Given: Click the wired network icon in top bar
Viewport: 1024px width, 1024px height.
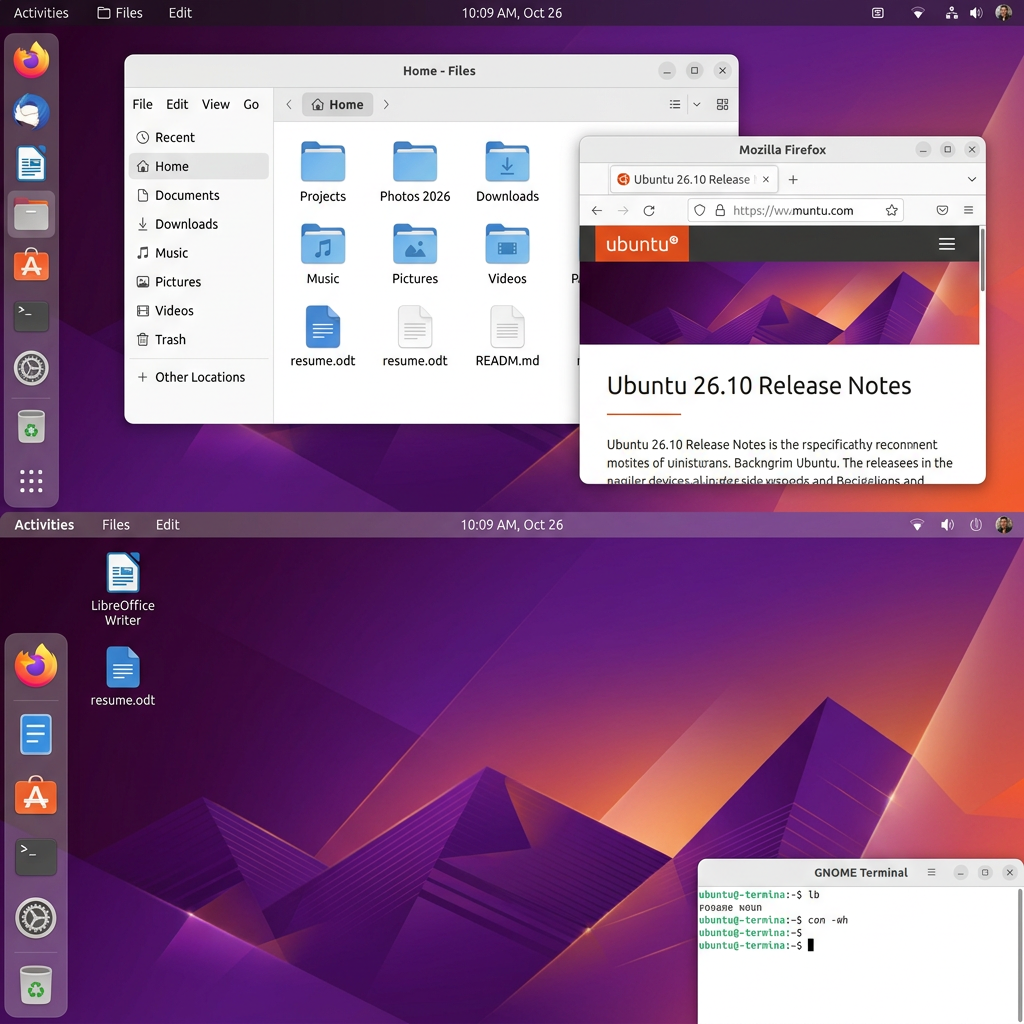Looking at the screenshot, I should point(952,12).
